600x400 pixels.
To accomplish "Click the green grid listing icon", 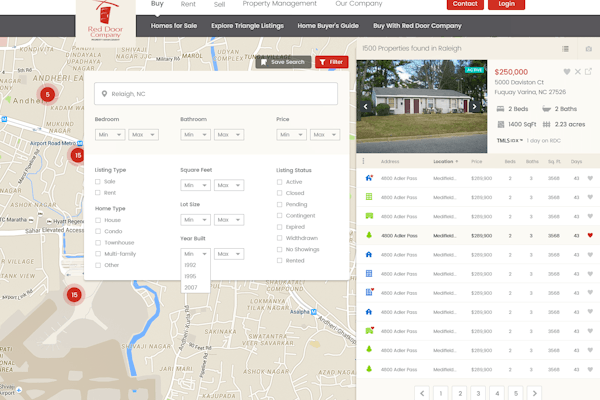I will coord(369,197).
